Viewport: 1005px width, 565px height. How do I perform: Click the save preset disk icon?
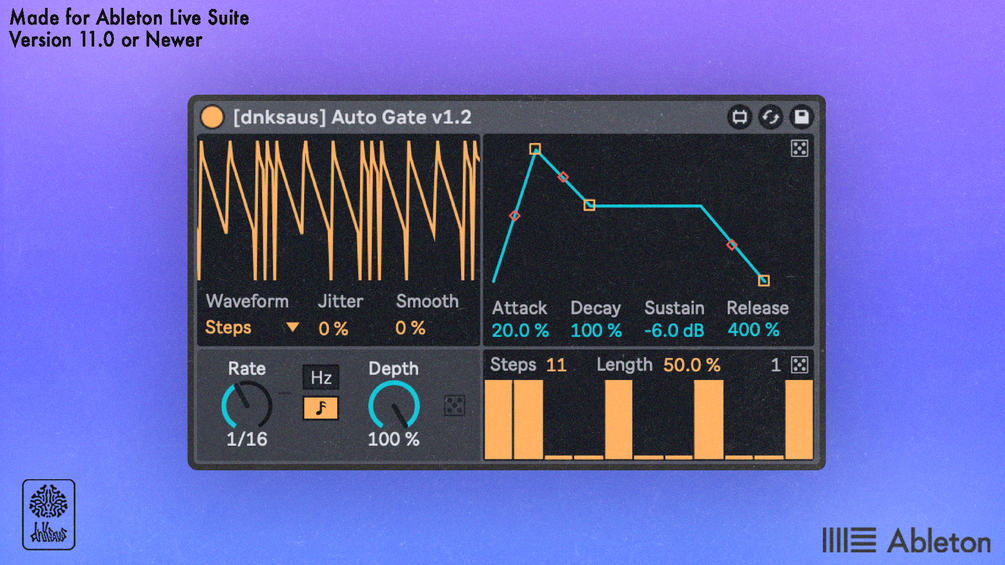(x=801, y=117)
